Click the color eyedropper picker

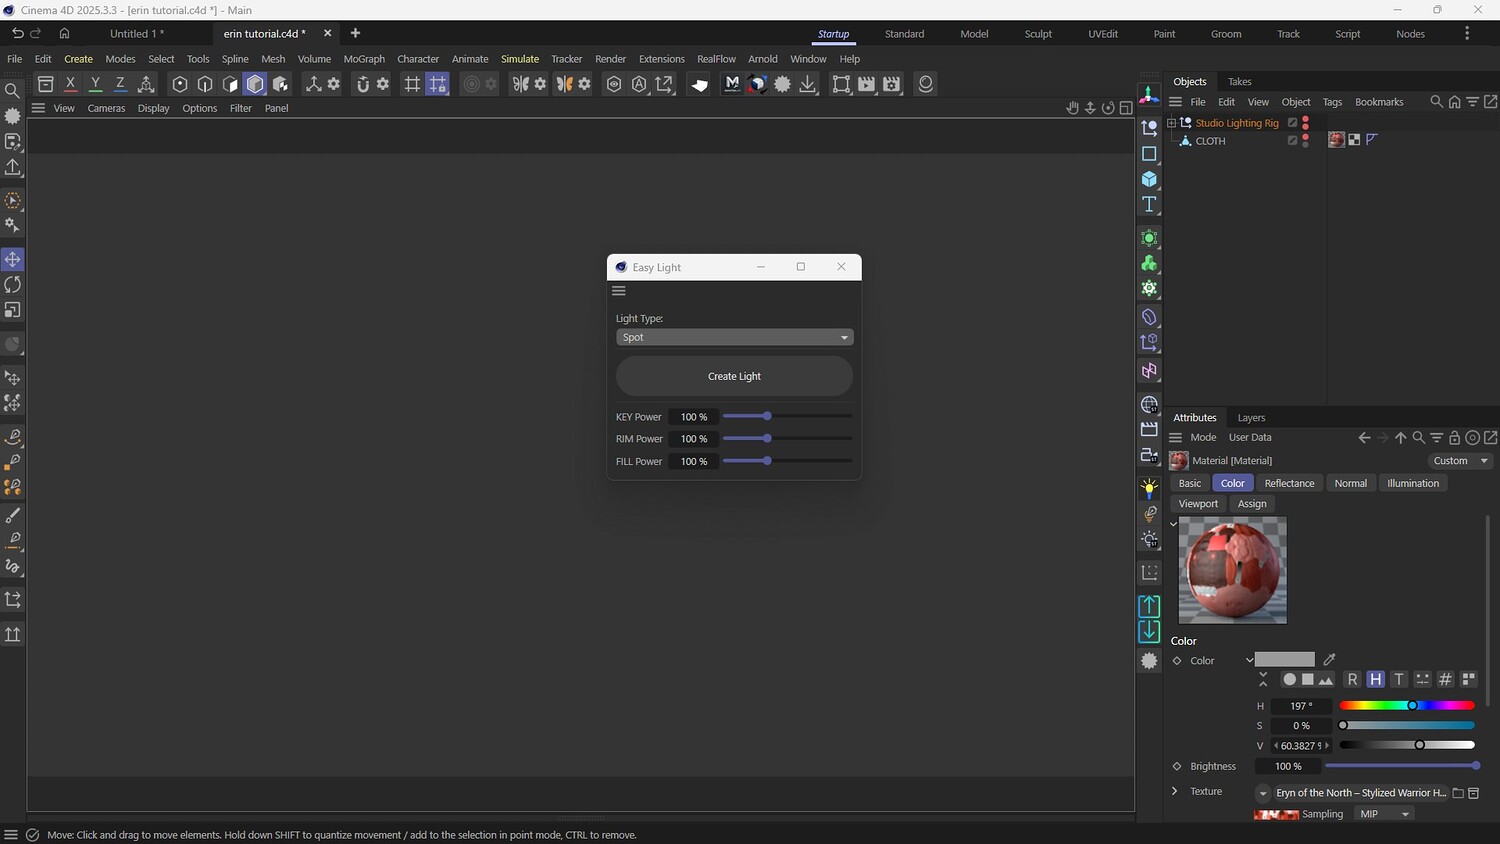tap(1329, 660)
